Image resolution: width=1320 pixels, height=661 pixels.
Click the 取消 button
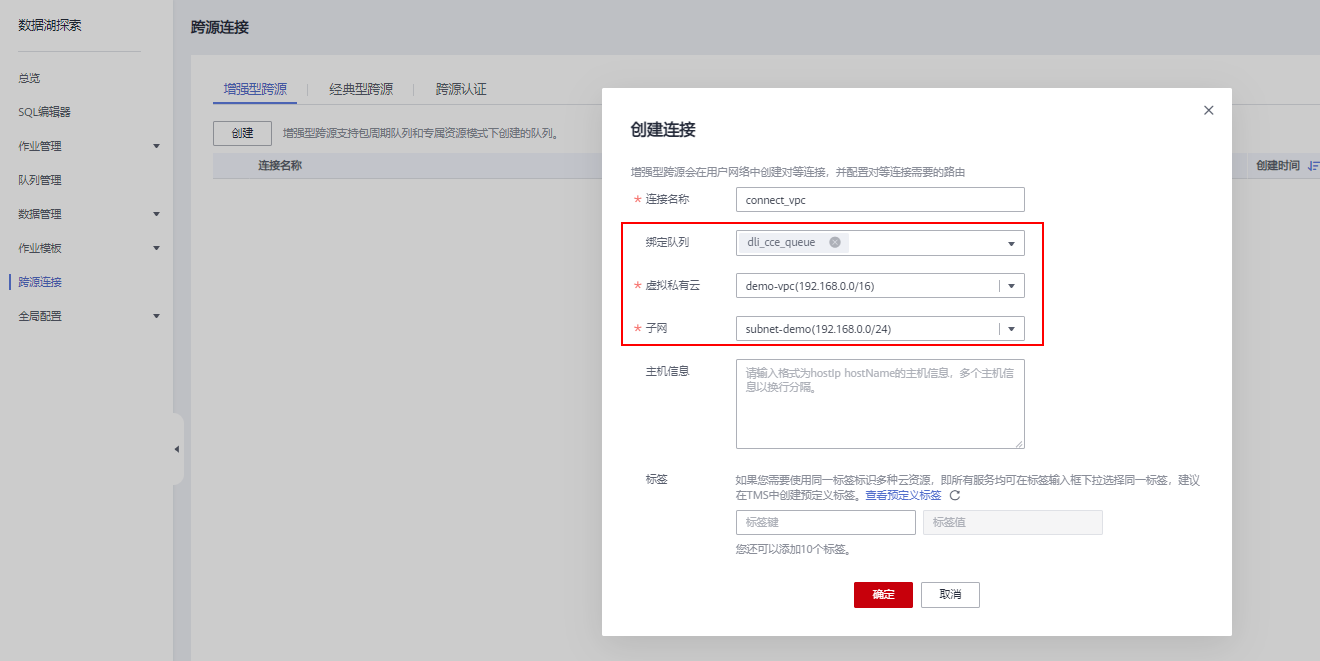(x=950, y=595)
